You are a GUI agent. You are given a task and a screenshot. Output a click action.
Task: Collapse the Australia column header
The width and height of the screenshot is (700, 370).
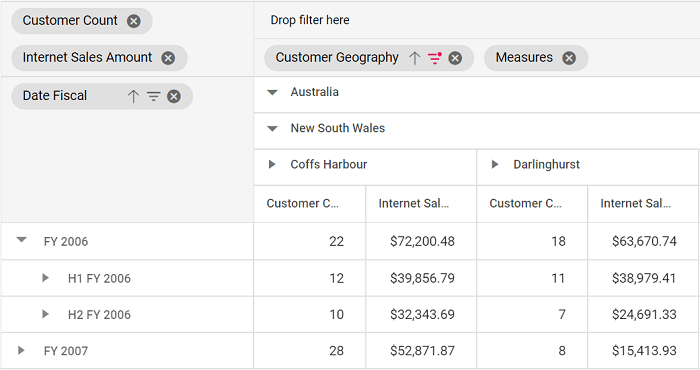pos(272,92)
